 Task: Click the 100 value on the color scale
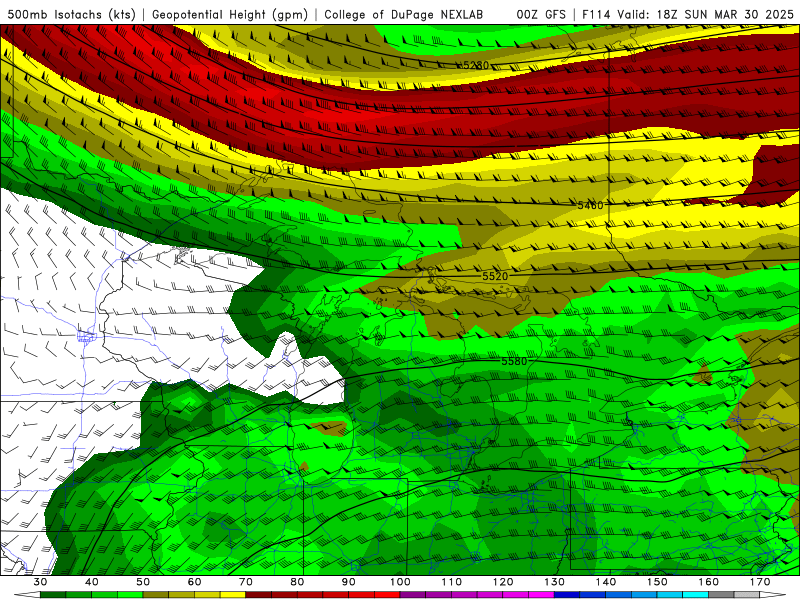coord(400,582)
